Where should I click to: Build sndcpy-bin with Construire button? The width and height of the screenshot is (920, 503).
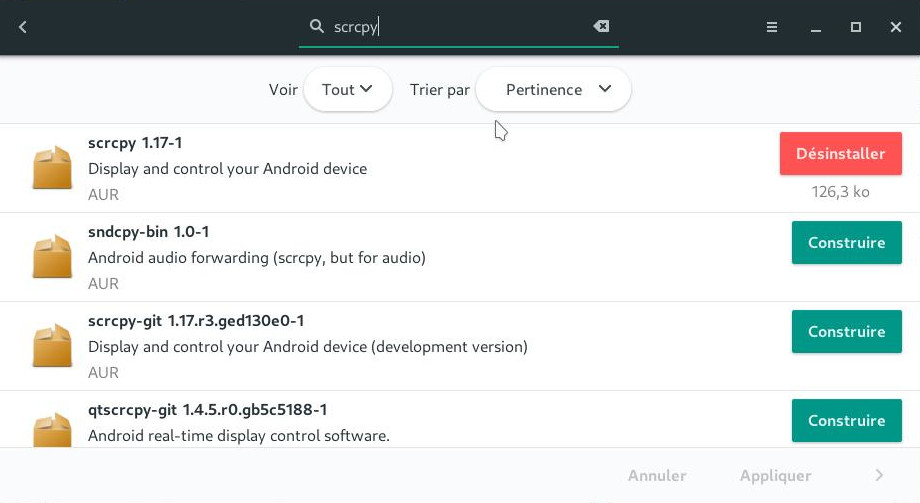click(x=846, y=242)
